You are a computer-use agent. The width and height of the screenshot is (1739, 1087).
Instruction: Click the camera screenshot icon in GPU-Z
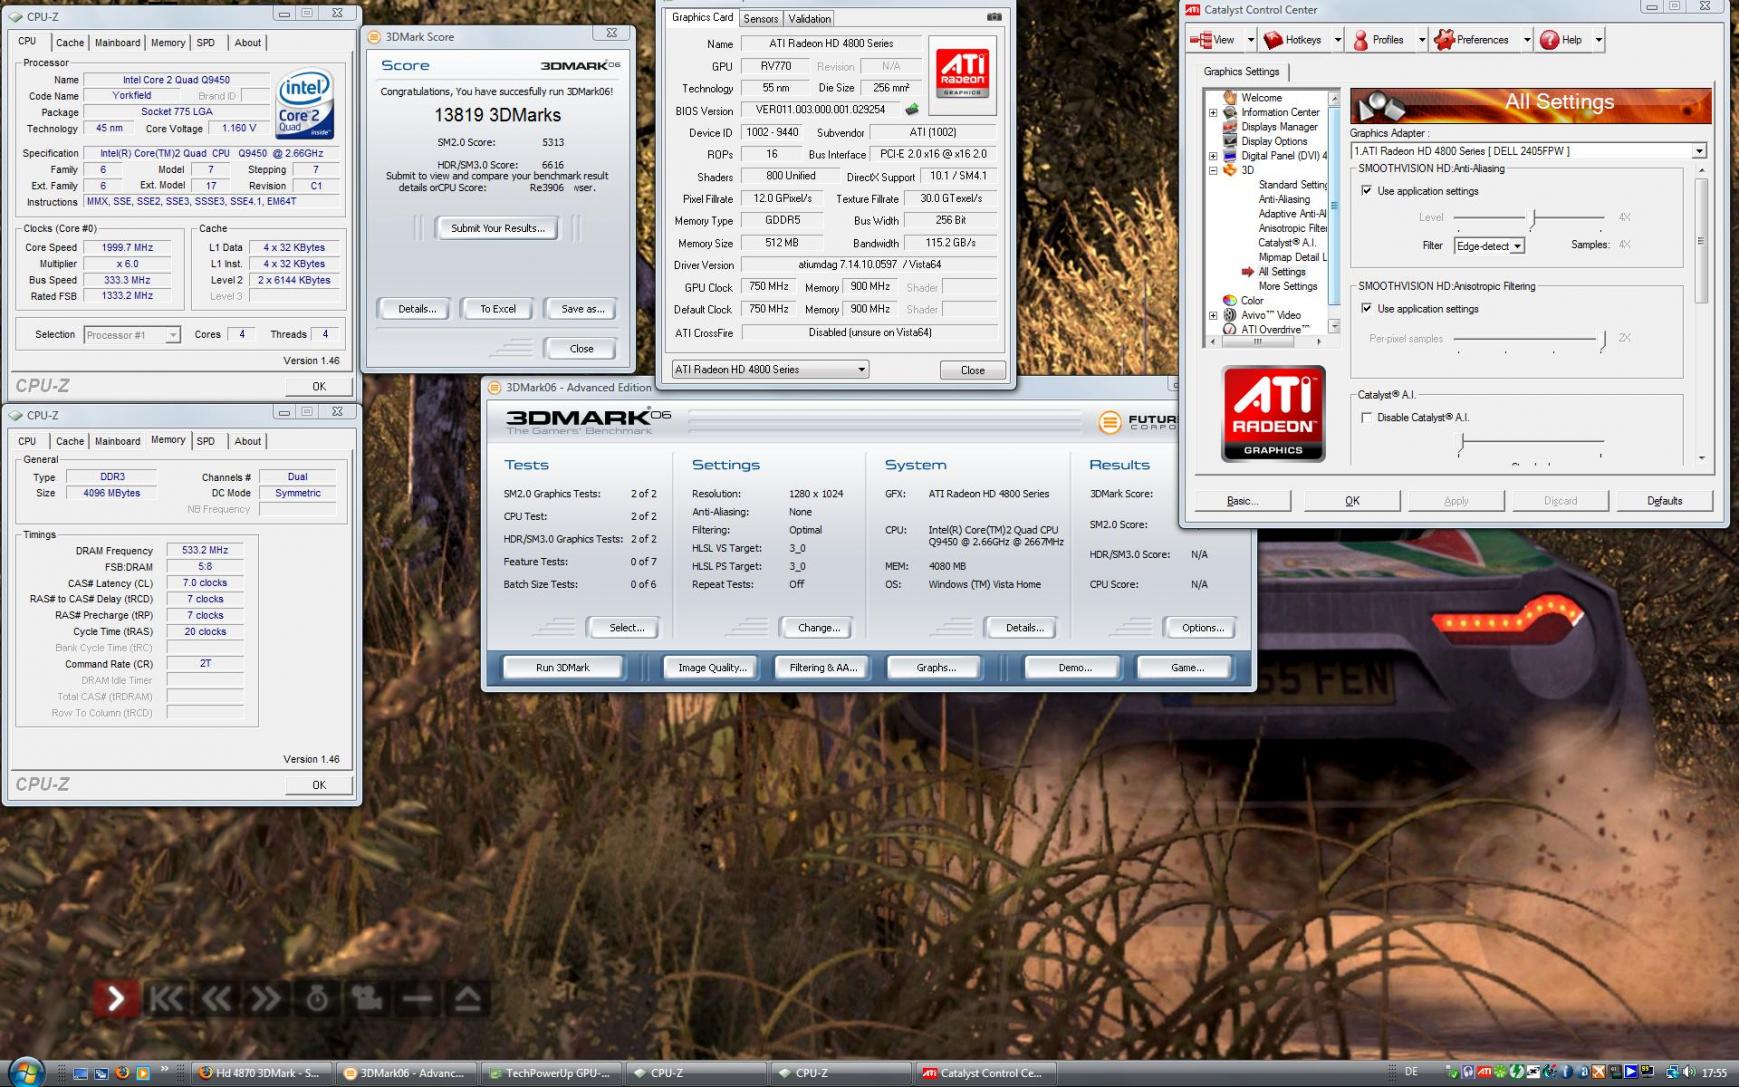994,17
